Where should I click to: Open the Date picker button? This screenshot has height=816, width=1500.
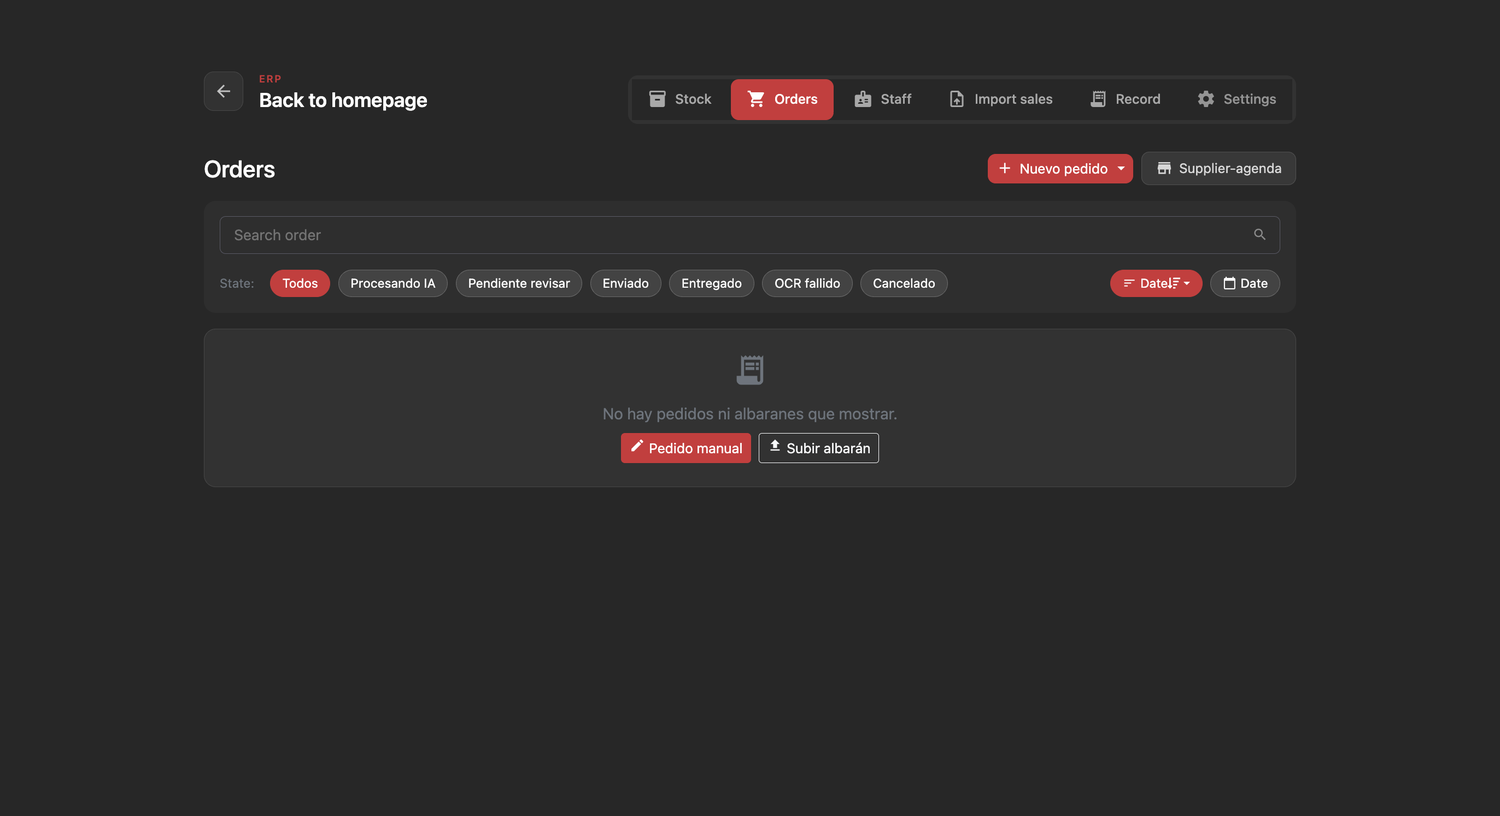click(1245, 283)
